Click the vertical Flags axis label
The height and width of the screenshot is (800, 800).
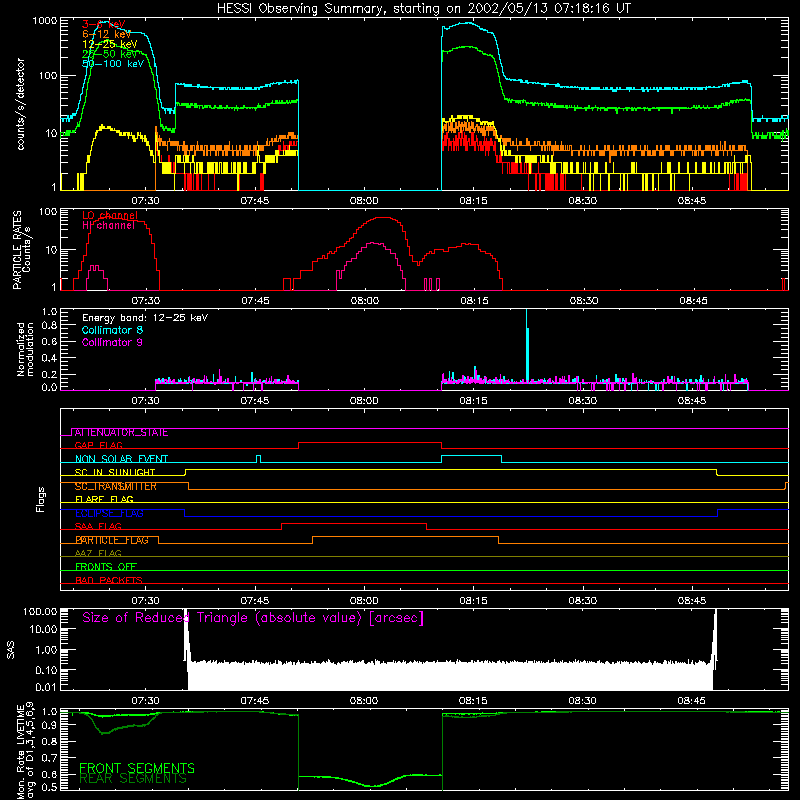41,499
